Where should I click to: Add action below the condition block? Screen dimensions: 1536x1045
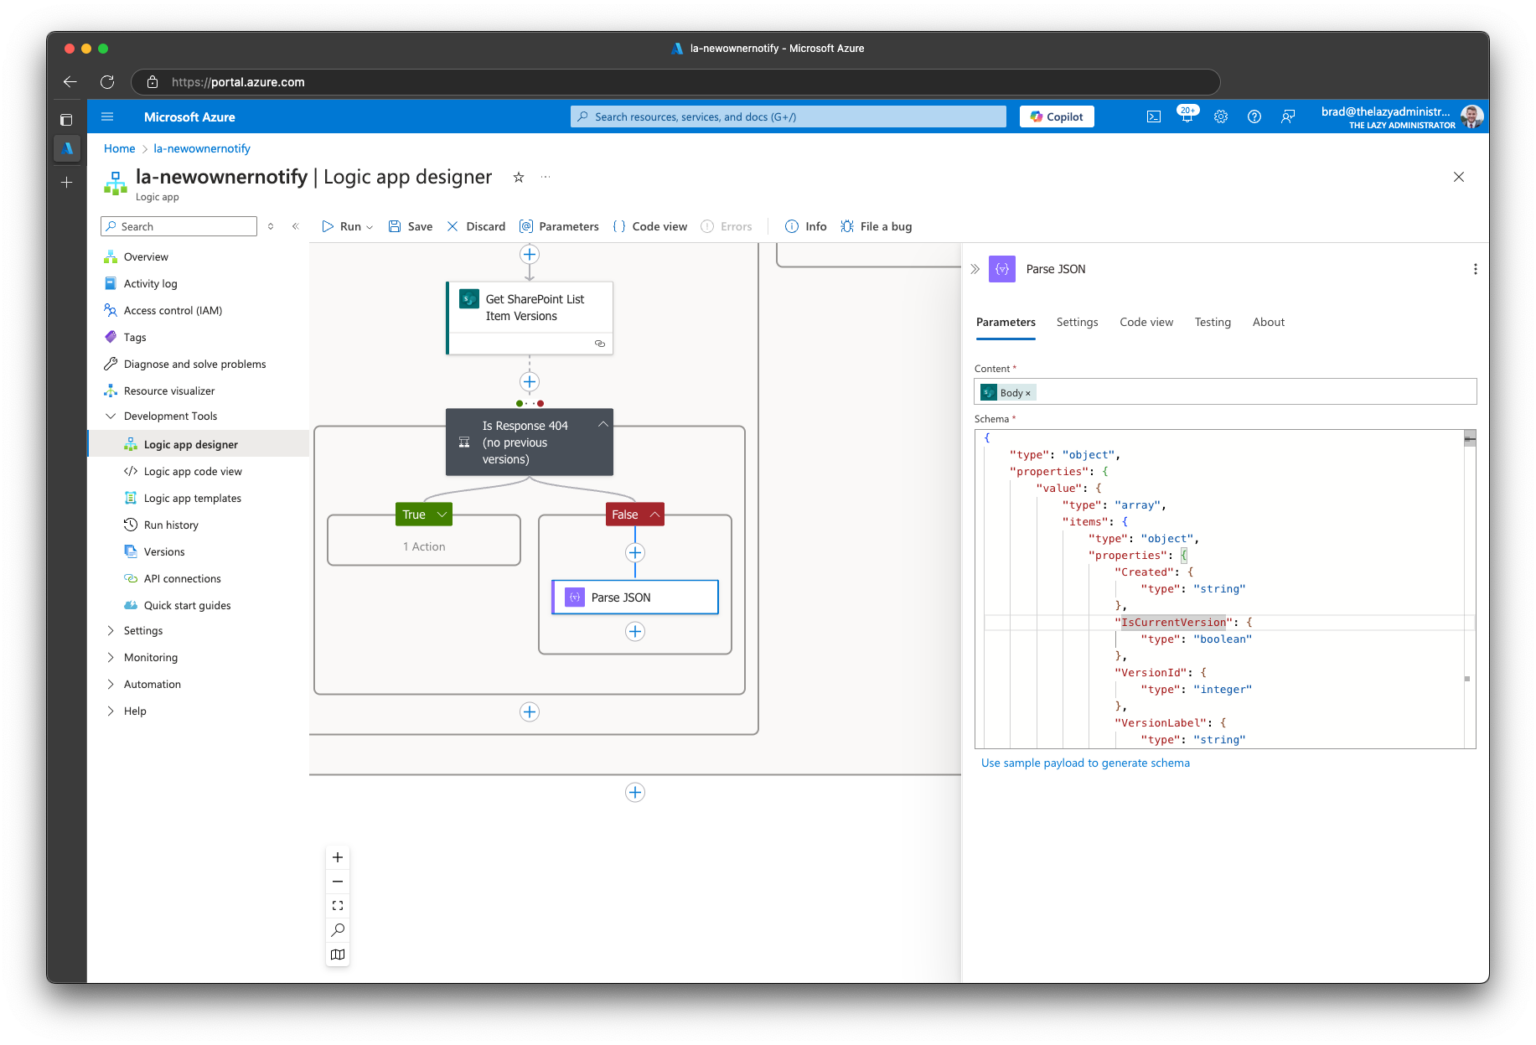(529, 712)
